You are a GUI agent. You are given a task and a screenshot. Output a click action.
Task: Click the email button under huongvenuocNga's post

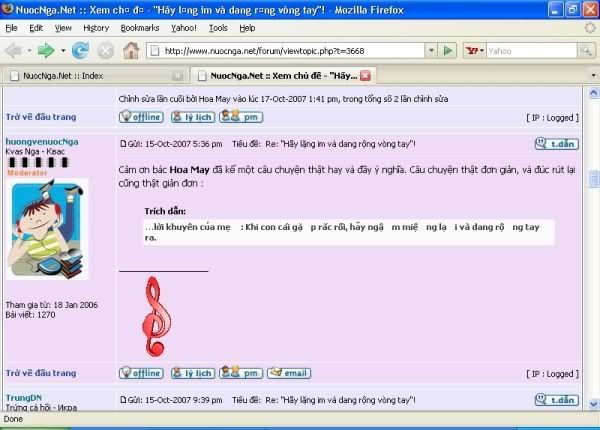tap(288, 373)
